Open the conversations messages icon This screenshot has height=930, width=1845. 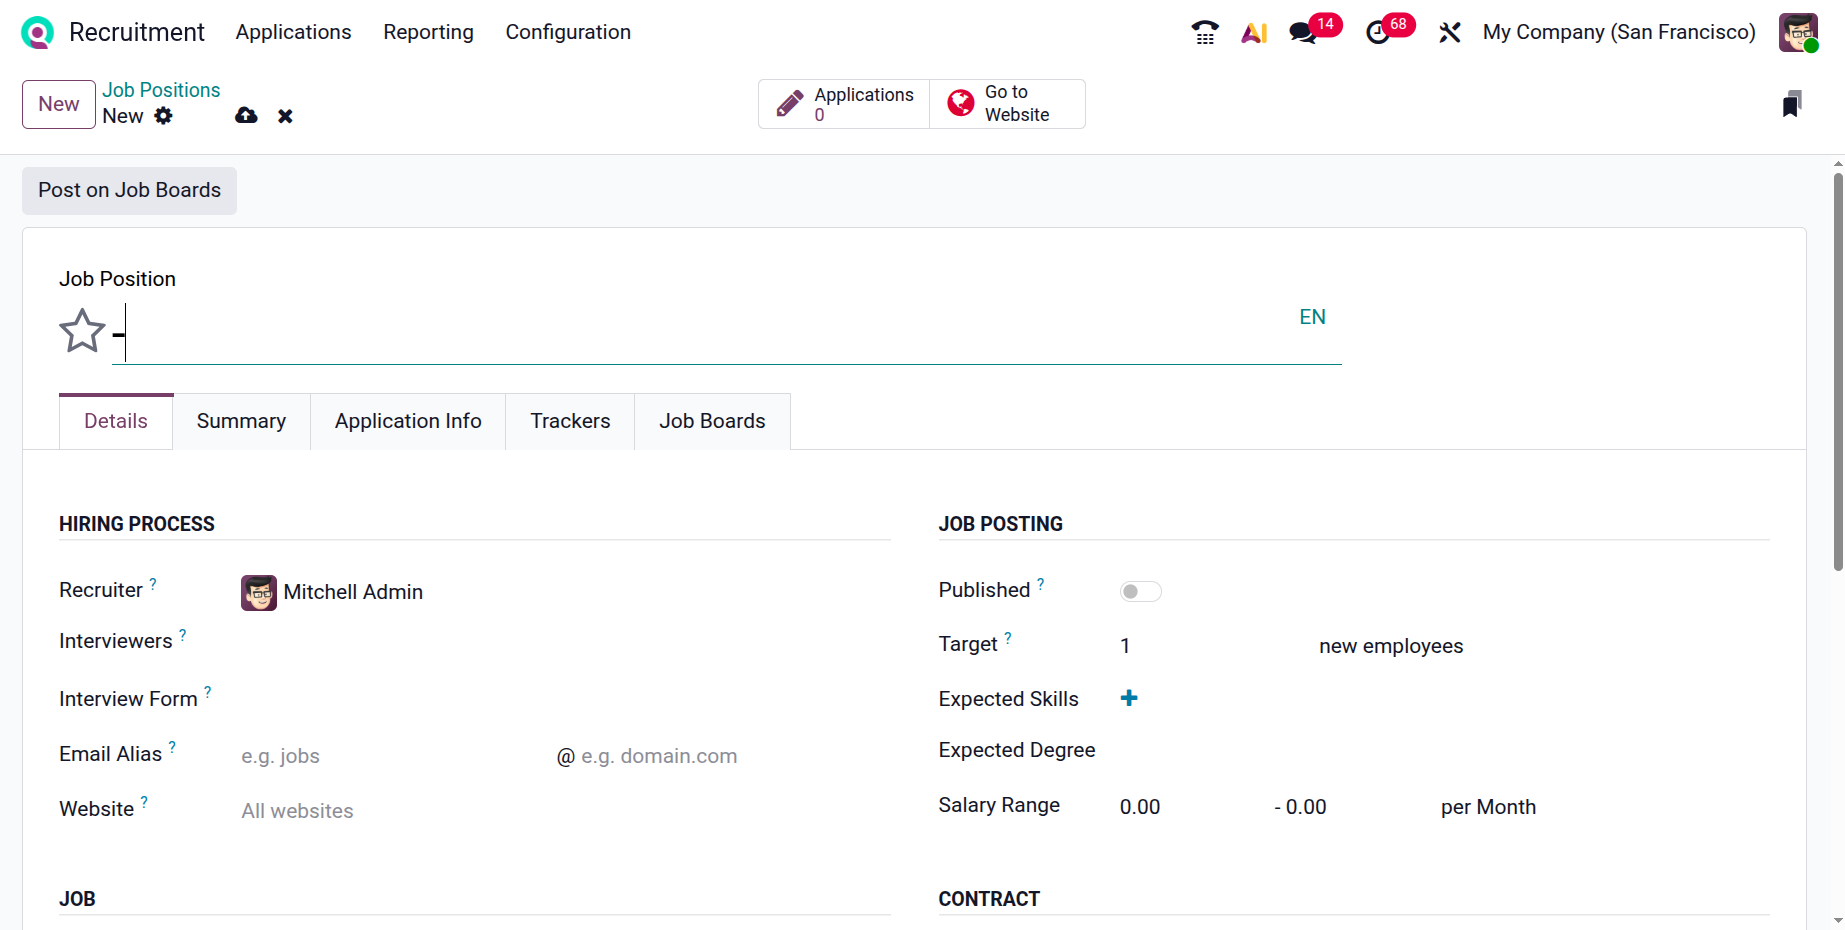click(1303, 33)
